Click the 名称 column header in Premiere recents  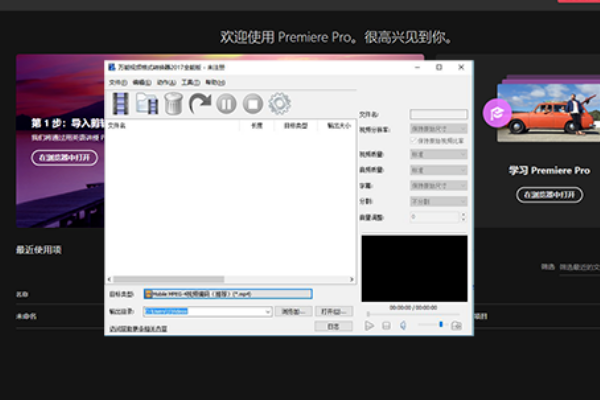coord(22,294)
